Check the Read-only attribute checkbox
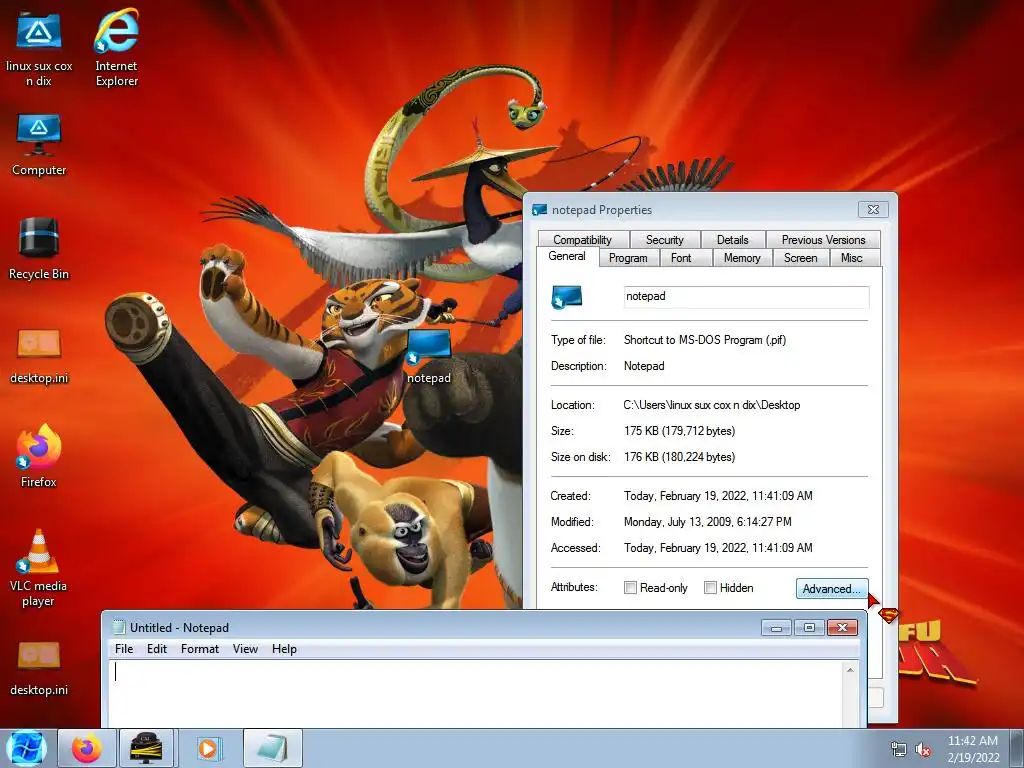Screen dimensions: 1024x768 point(630,588)
